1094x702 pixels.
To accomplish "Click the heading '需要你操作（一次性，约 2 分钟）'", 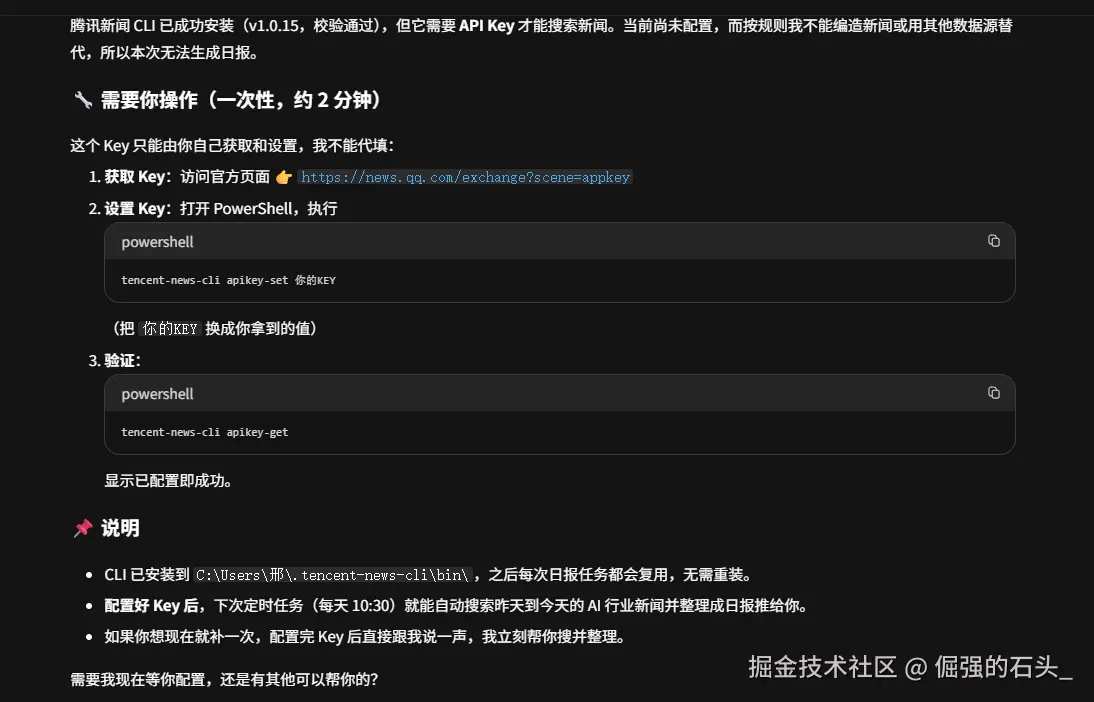I will 241,100.
